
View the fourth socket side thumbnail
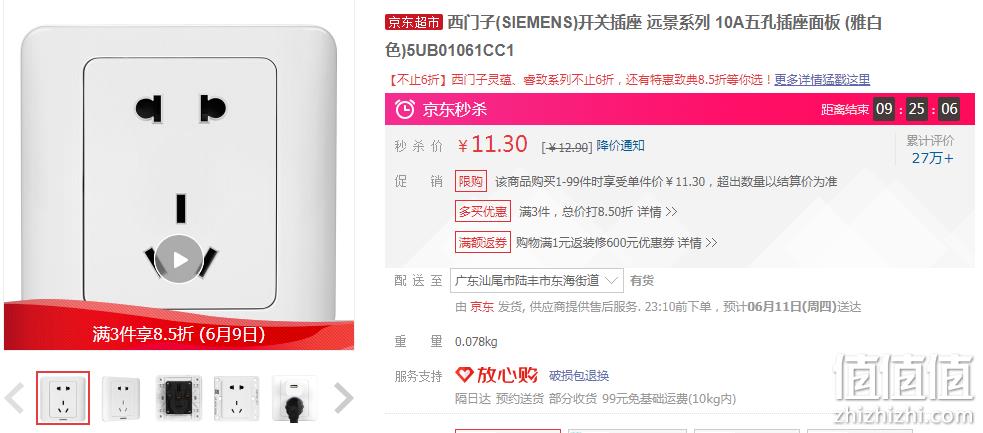(236, 397)
